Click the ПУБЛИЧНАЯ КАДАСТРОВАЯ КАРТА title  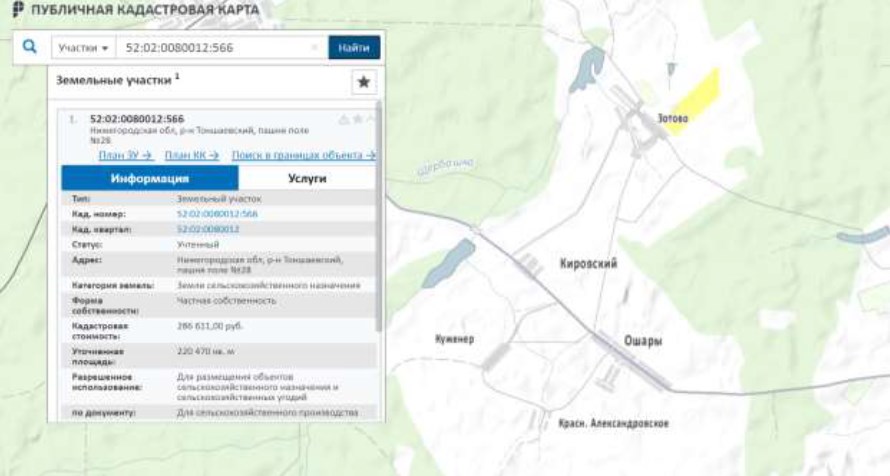pyautogui.click(x=145, y=10)
